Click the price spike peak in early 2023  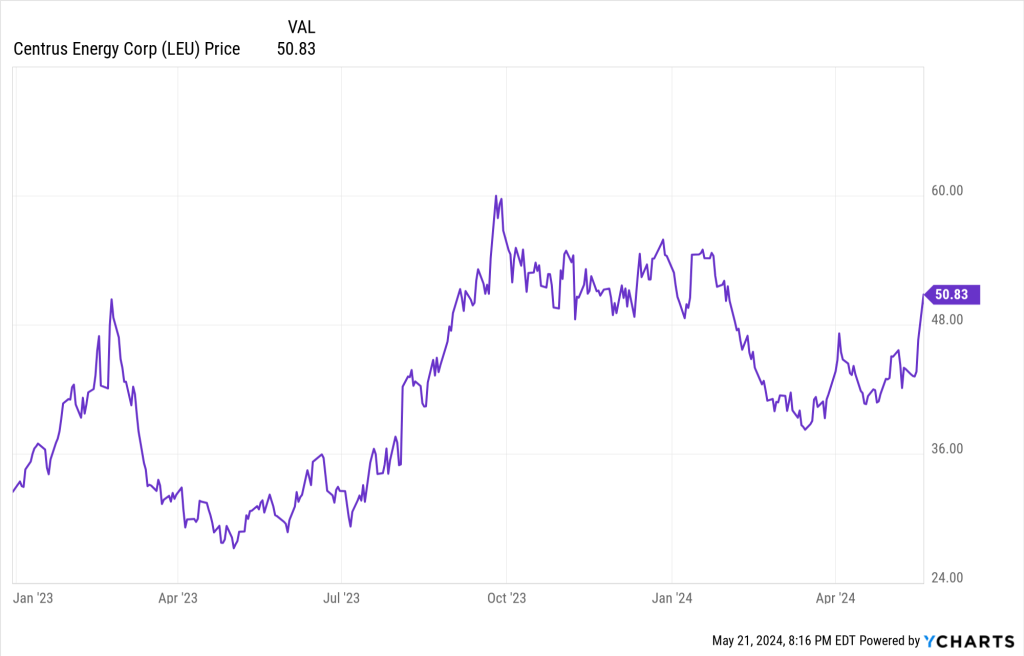112,299
